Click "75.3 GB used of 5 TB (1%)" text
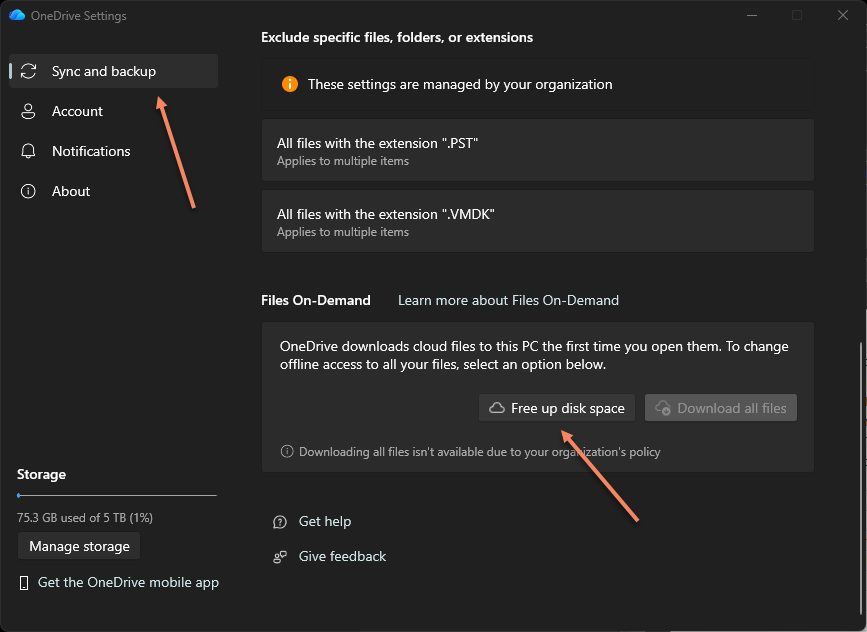This screenshot has width=867, height=632. (x=85, y=518)
